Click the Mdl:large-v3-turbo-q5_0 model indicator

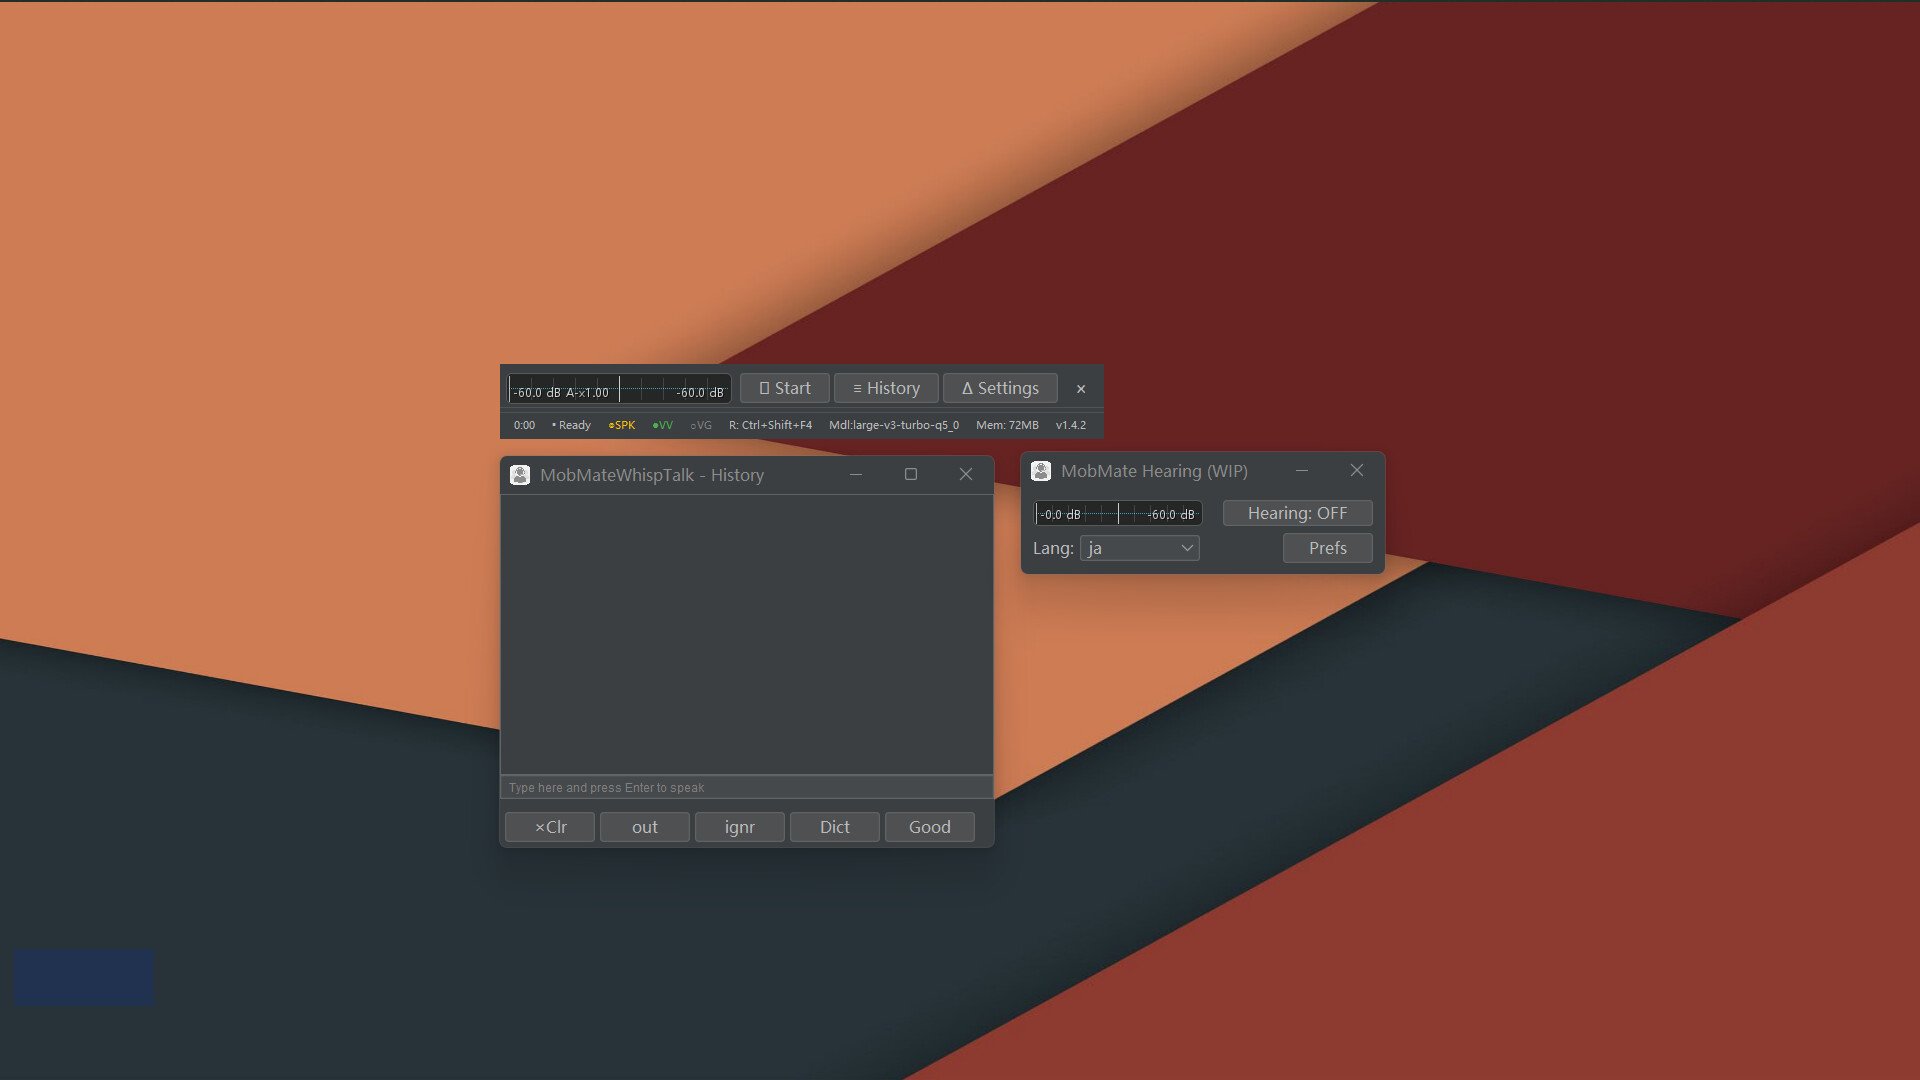tap(895, 424)
